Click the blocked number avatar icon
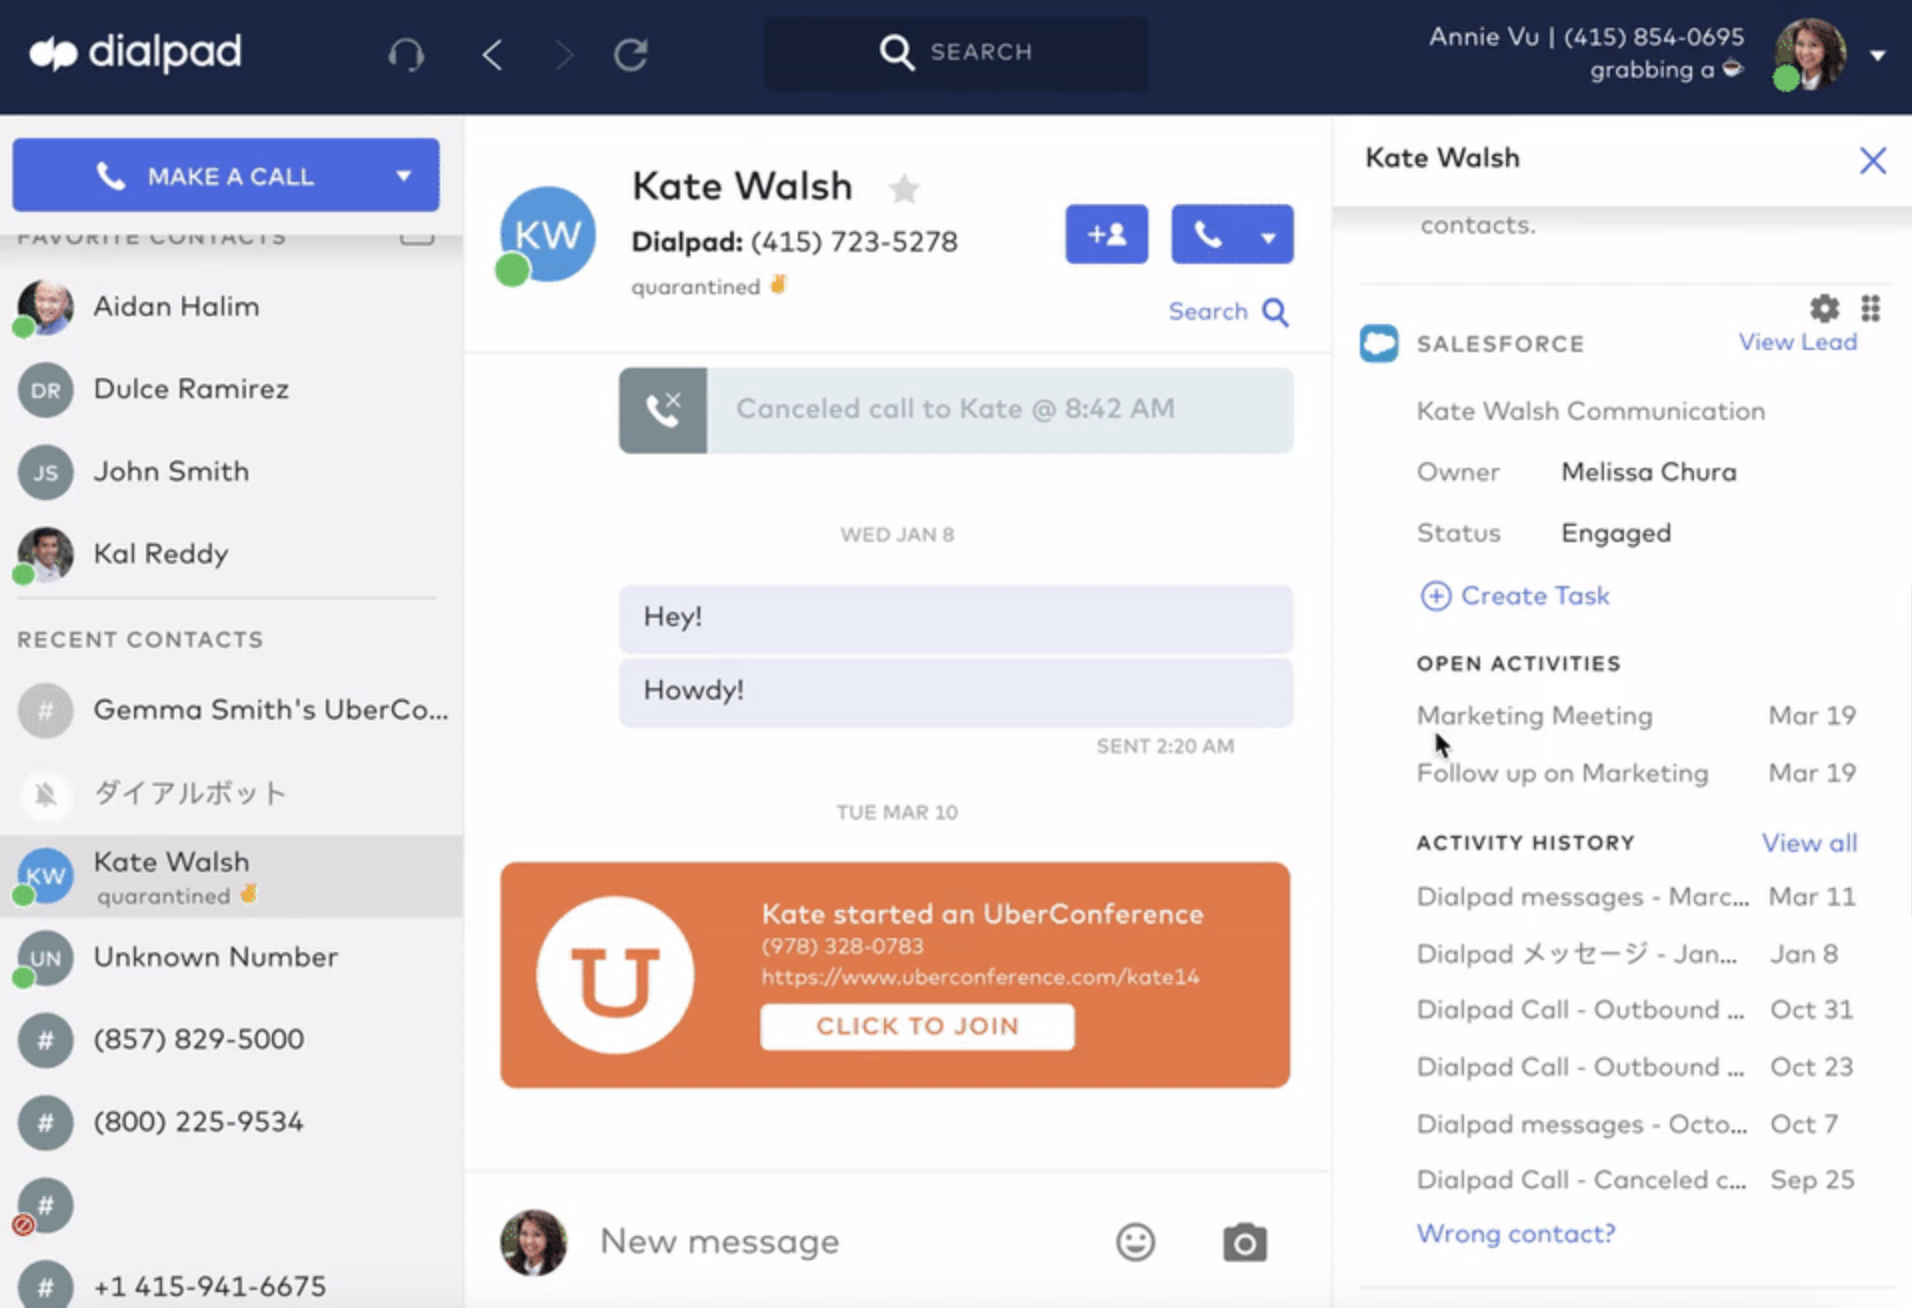 pos(45,1206)
